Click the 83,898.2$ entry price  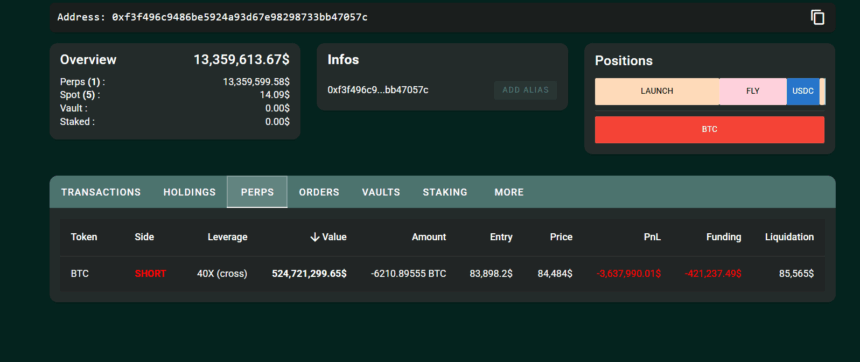click(491, 273)
